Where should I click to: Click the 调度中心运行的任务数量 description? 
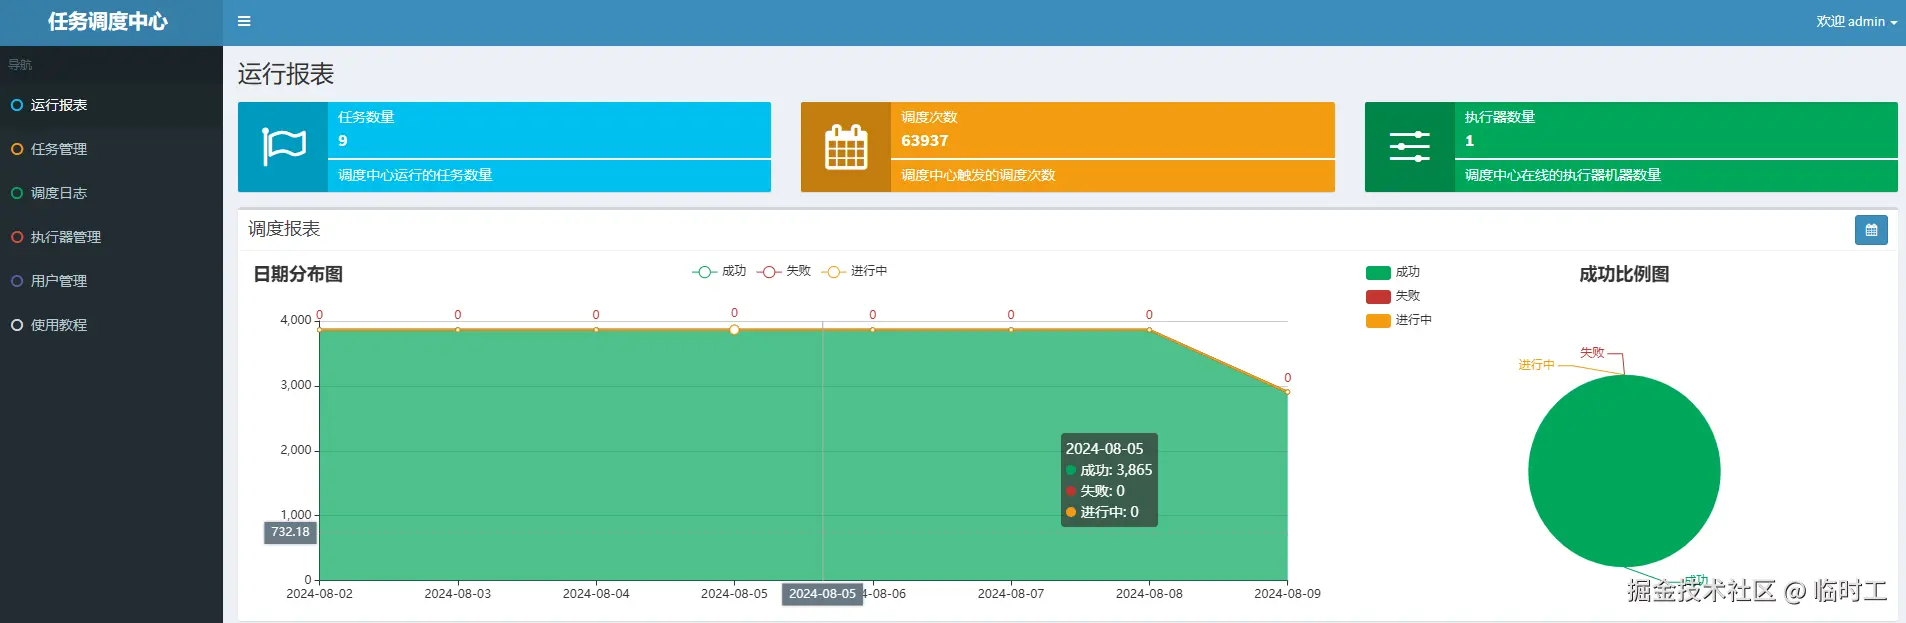[x=415, y=175]
